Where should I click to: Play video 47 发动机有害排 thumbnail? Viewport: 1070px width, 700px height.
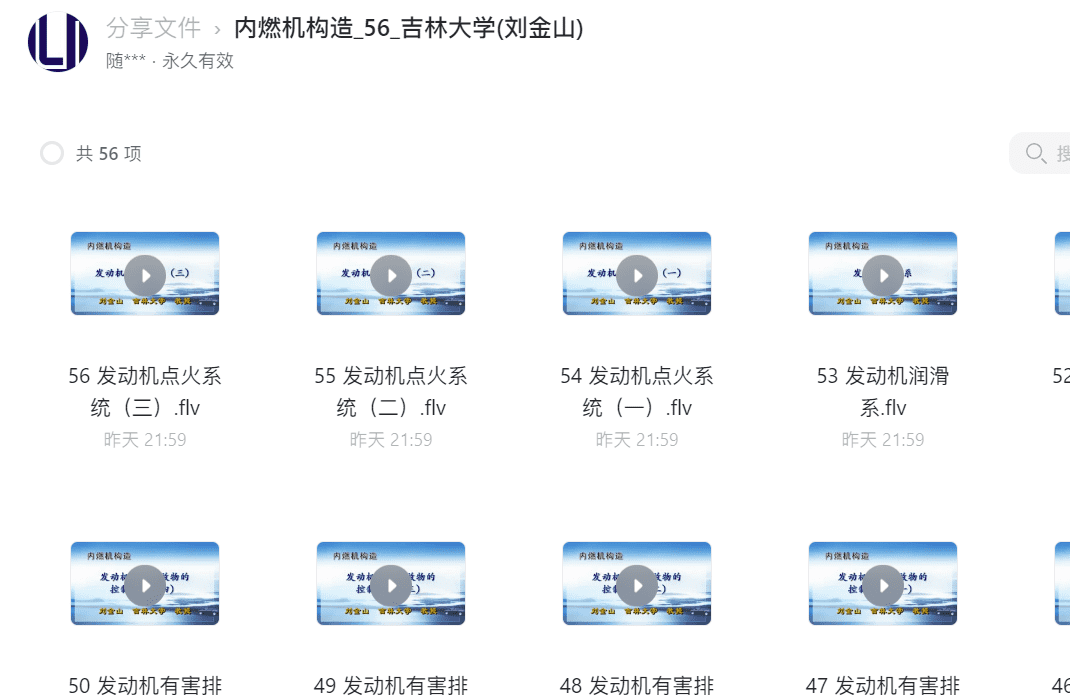(x=883, y=585)
